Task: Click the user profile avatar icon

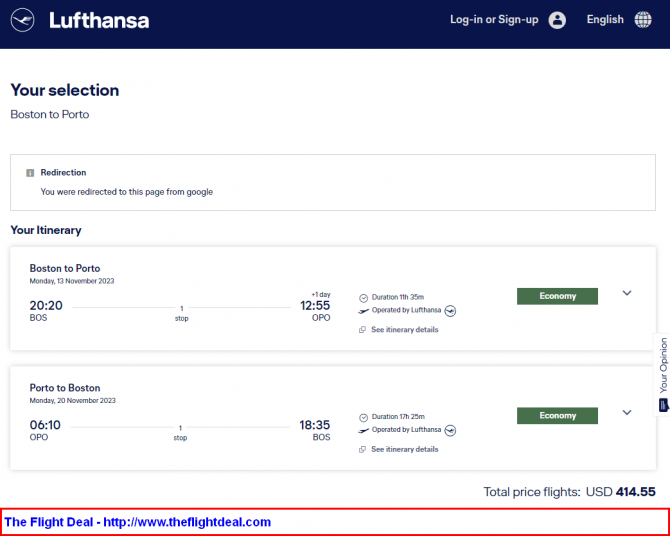Action: click(557, 20)
